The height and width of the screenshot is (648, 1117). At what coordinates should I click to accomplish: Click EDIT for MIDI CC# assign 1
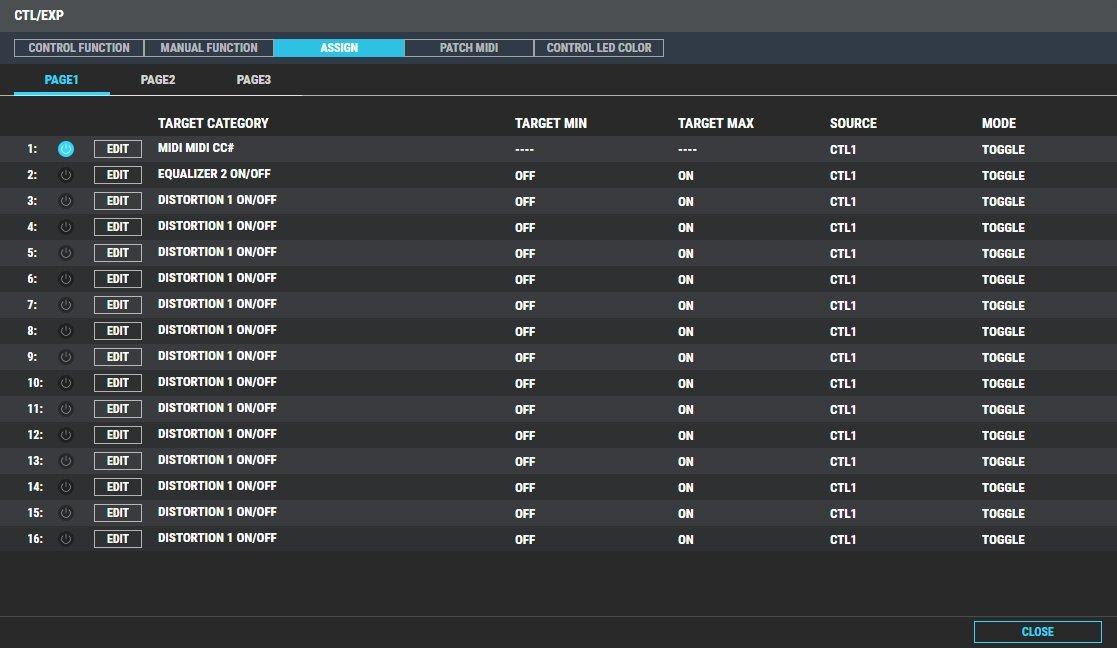(118, 149)
